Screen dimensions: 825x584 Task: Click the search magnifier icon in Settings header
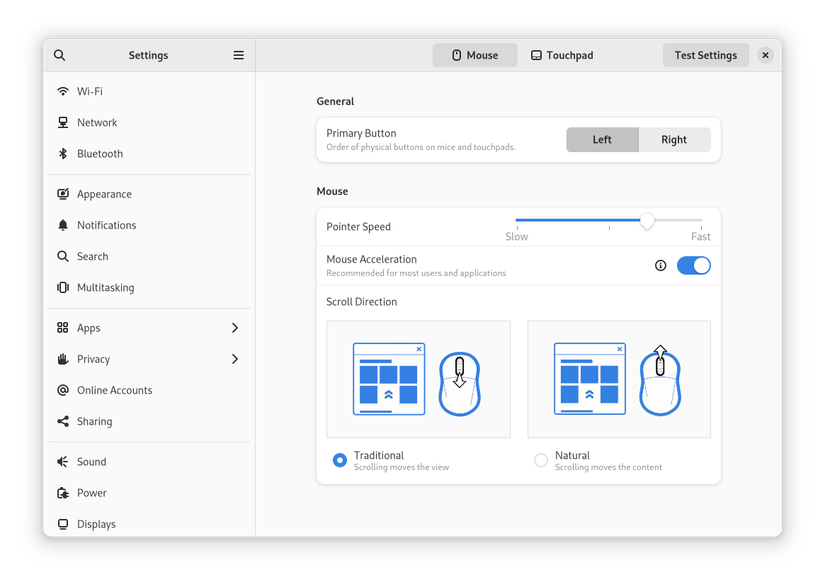coord(60,56)
